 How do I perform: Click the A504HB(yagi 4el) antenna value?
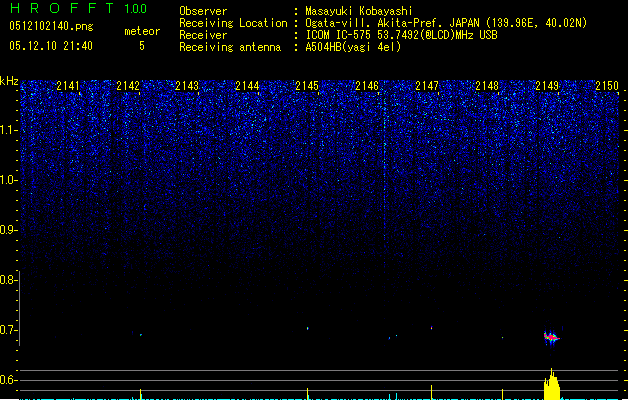pos(353,47)
